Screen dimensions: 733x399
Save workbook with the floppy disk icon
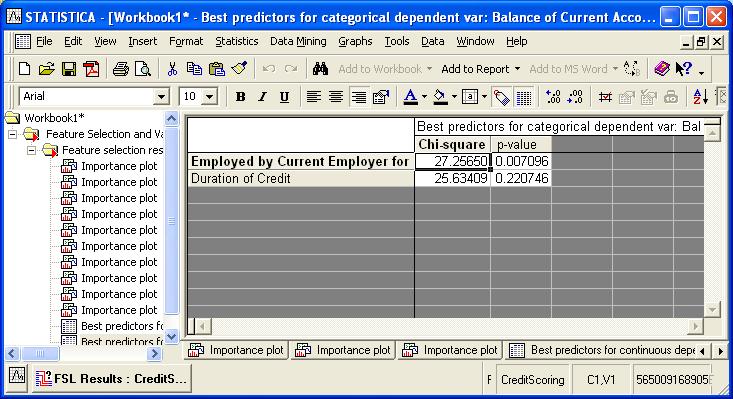point(69,69)
